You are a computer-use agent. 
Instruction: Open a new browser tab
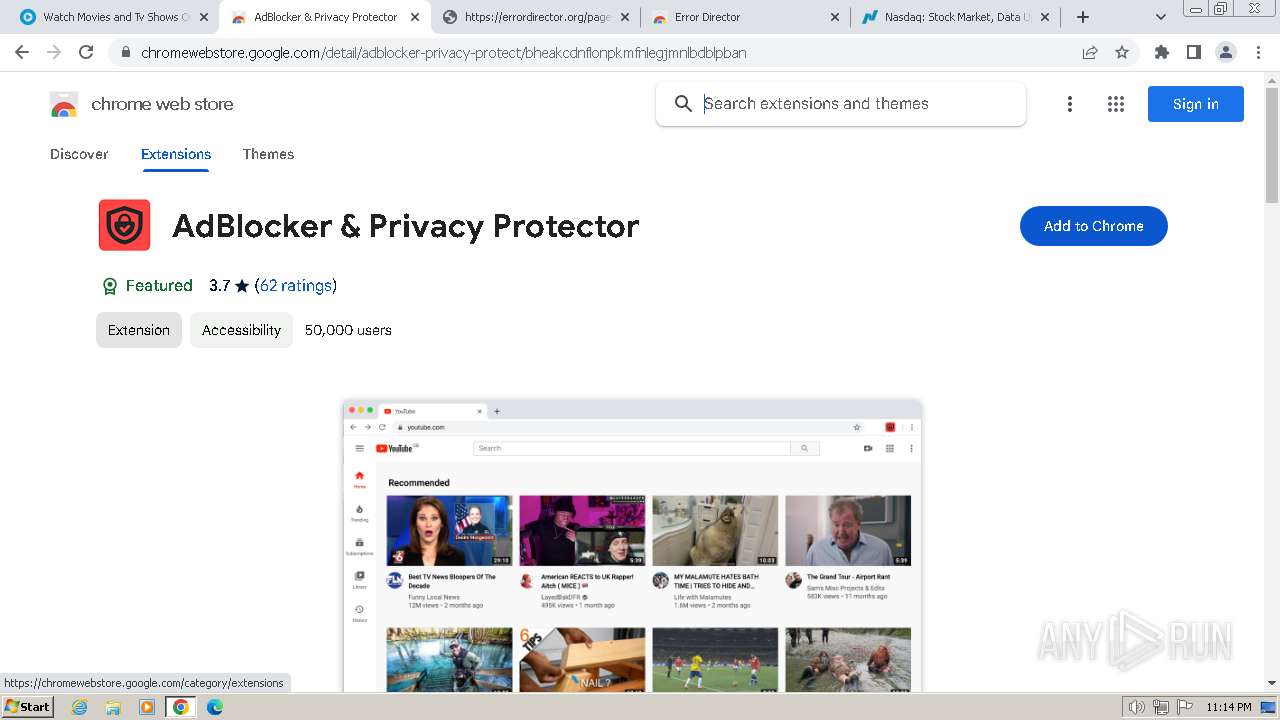click(x=1083, y=17)
